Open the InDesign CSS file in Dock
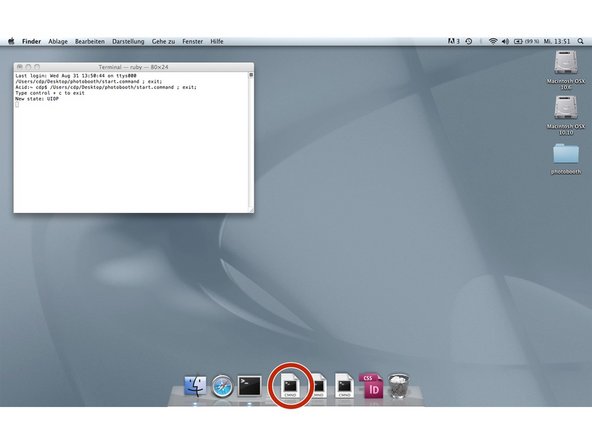The image size is (592, 444). point(371,386)
